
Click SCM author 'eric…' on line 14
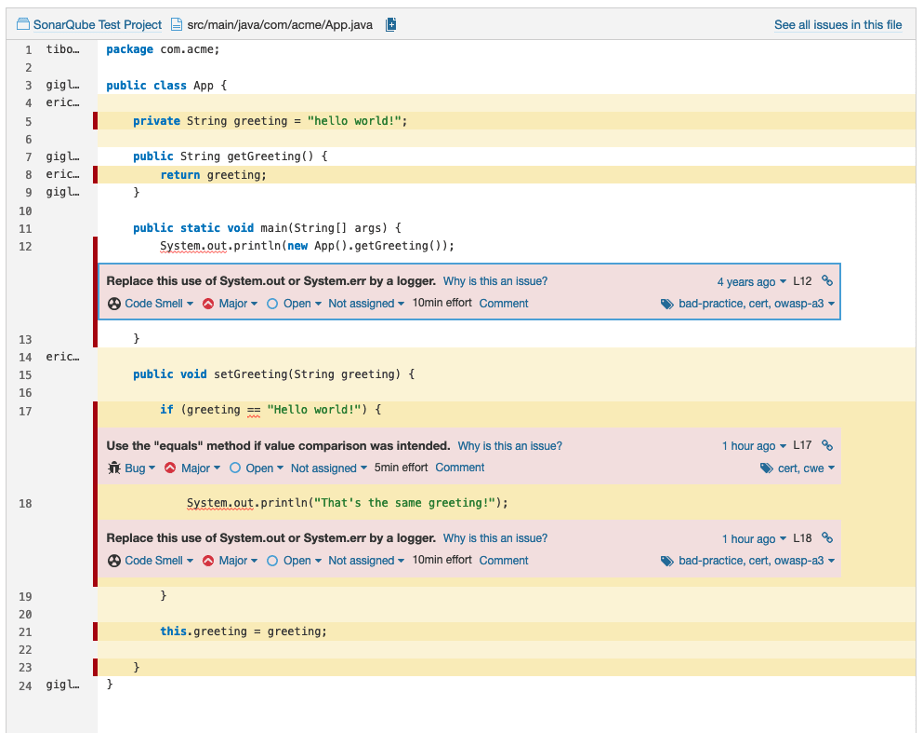point(62,356)
